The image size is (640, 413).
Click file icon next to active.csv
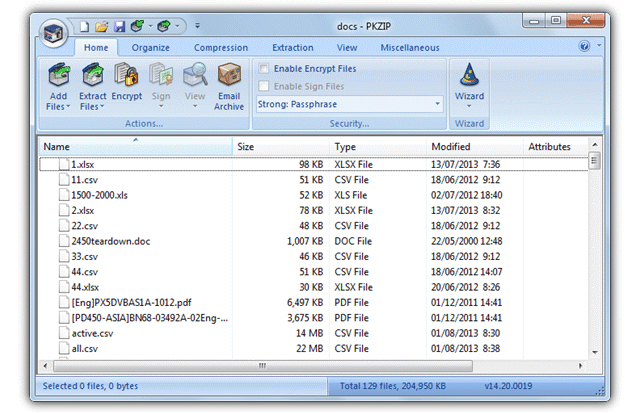click(x=64, y=333)
